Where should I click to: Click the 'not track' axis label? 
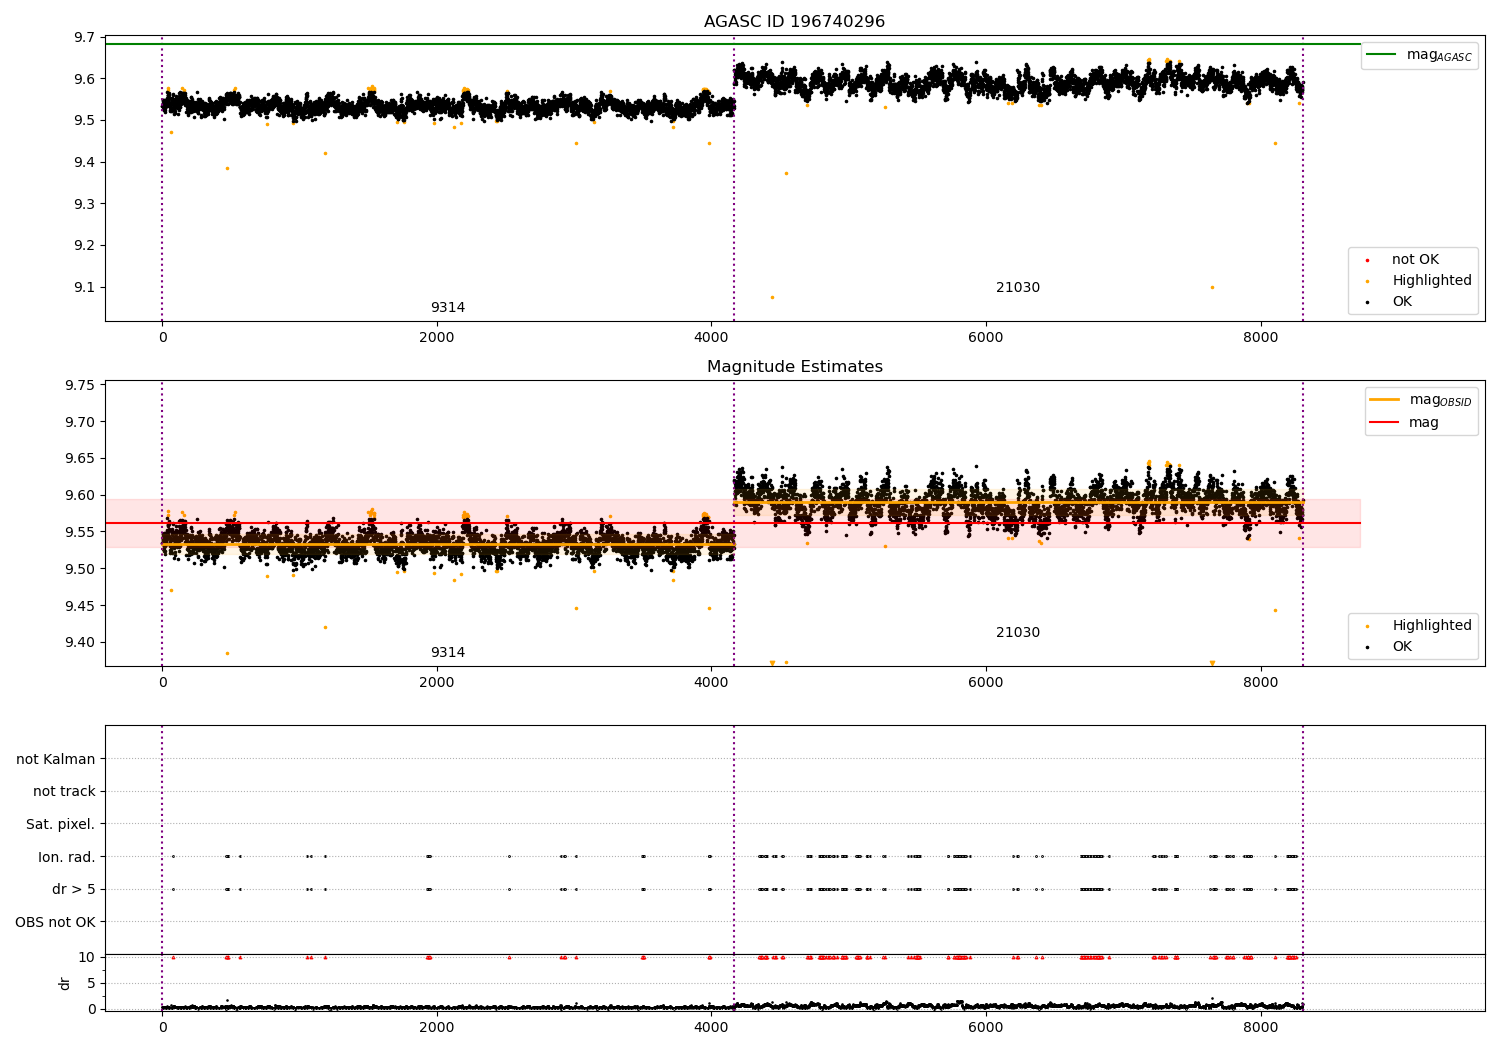tap(64, 792)
